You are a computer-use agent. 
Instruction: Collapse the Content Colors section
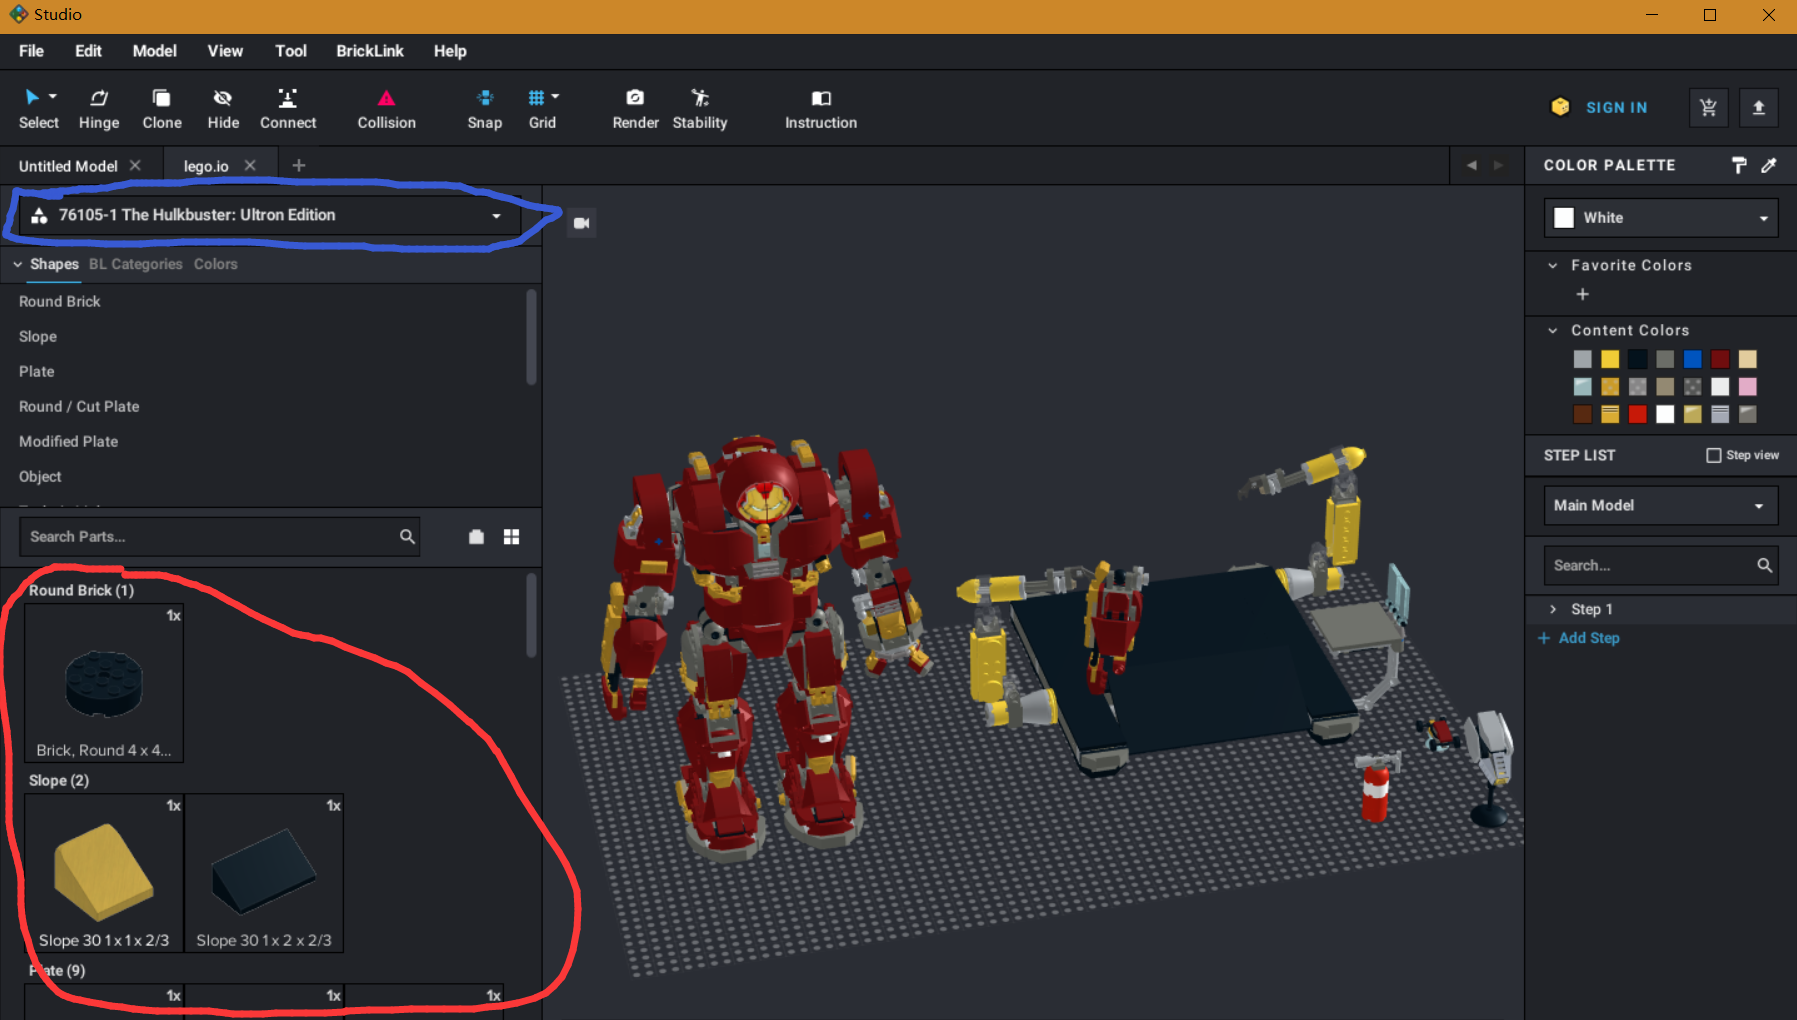[1552, 330]
